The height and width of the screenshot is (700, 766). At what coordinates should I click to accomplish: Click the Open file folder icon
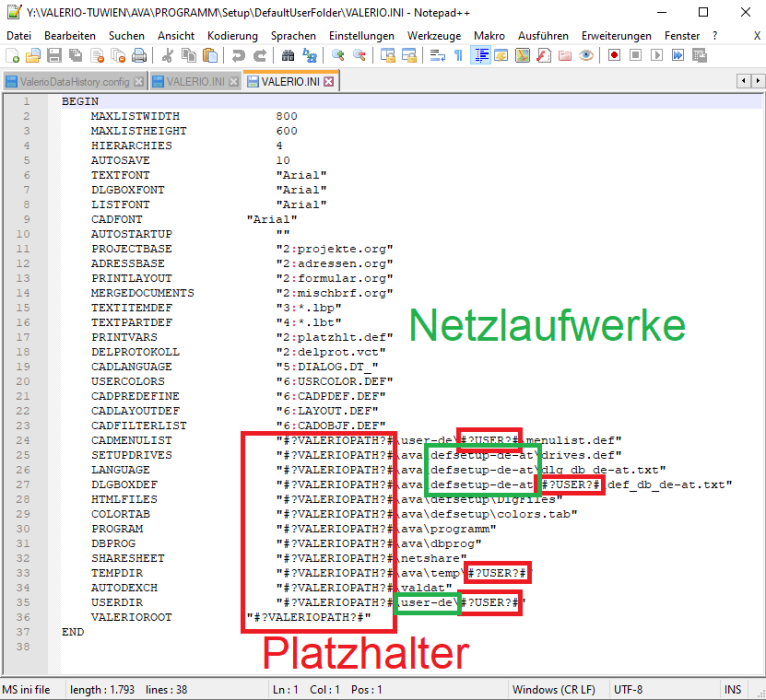tap(33, 56)
